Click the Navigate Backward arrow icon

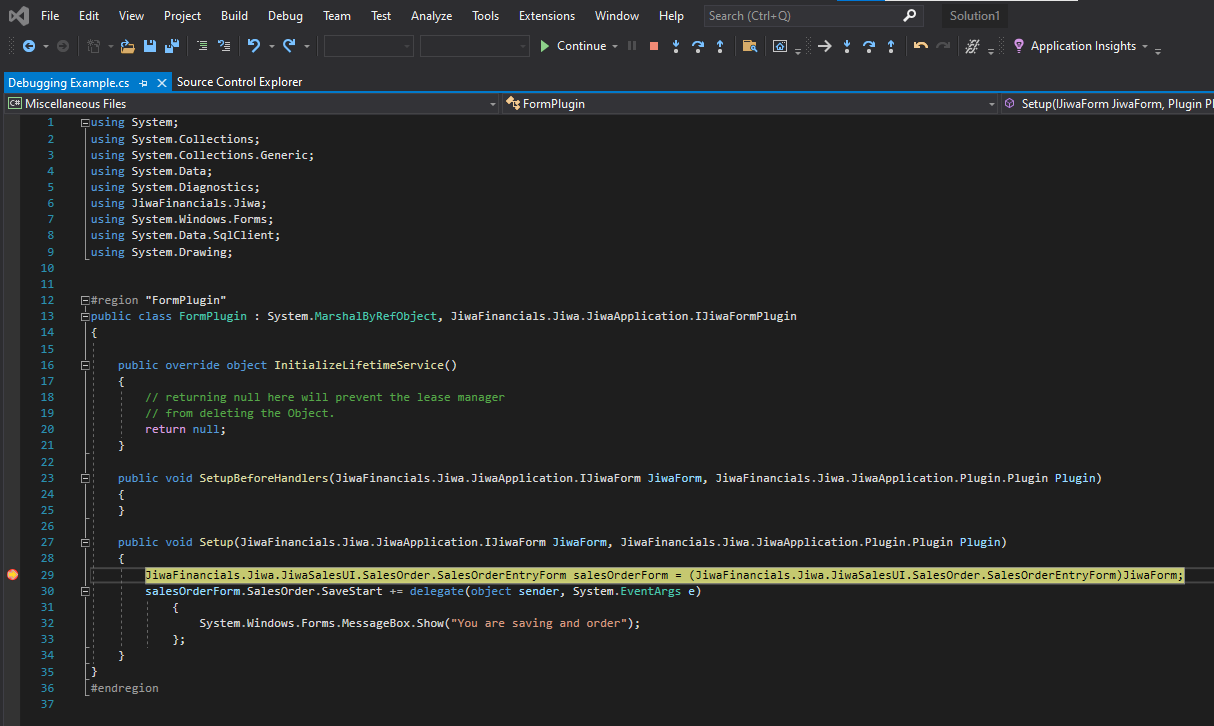coord(28,46)
